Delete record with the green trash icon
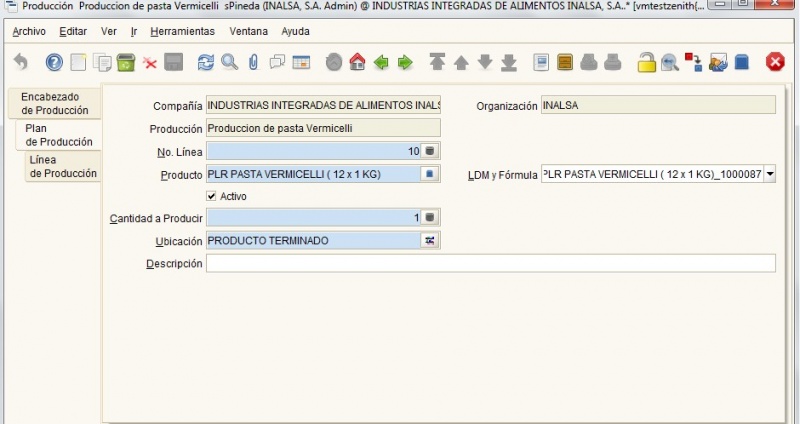This screenshot has width=800, height=424. pos(126,62)
